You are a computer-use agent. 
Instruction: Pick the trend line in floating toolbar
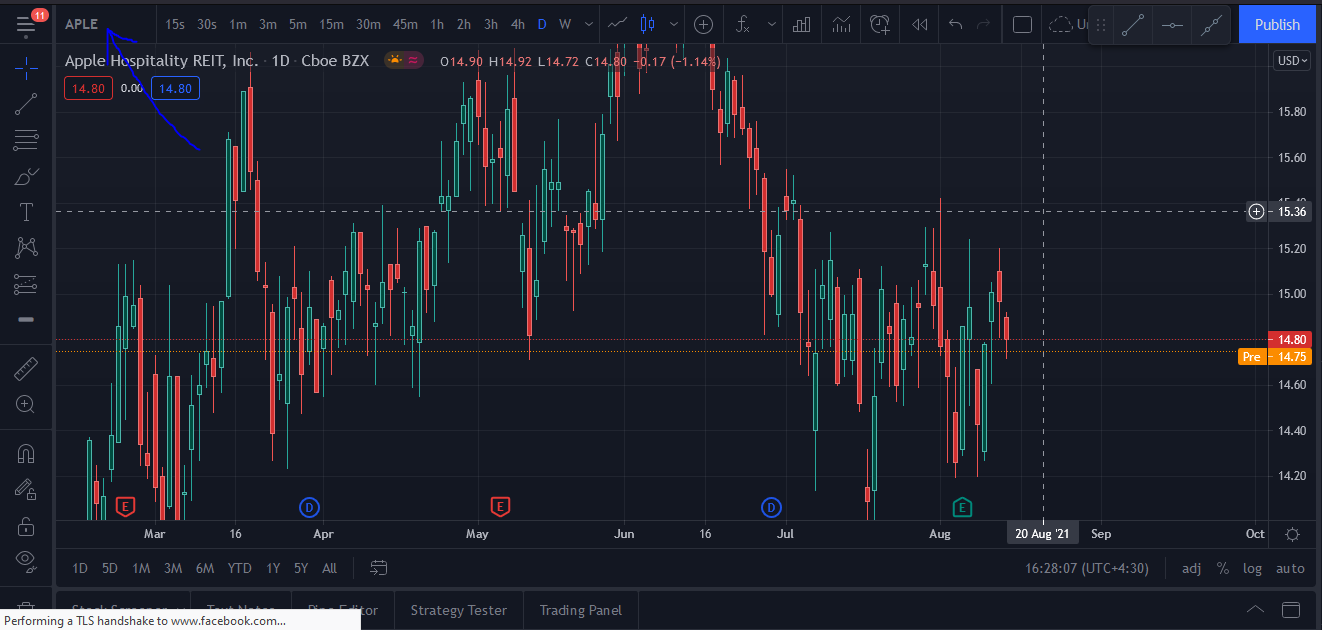click(1132, 26)
